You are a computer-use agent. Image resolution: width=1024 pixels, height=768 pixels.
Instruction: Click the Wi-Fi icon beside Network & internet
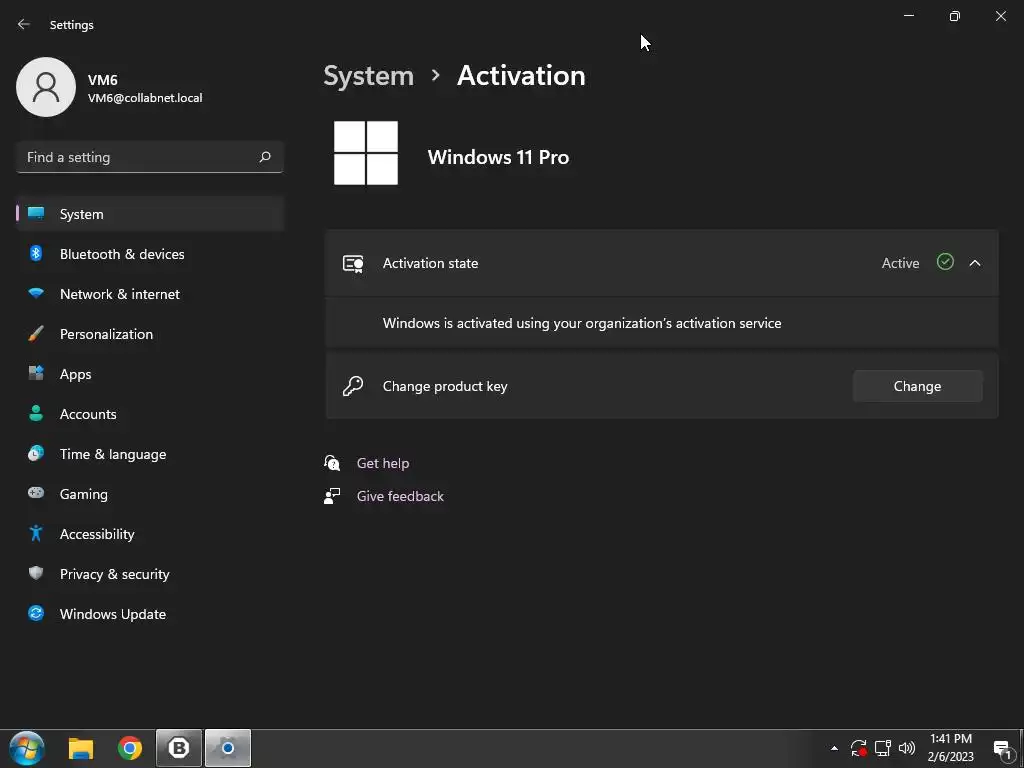[36, 293]
